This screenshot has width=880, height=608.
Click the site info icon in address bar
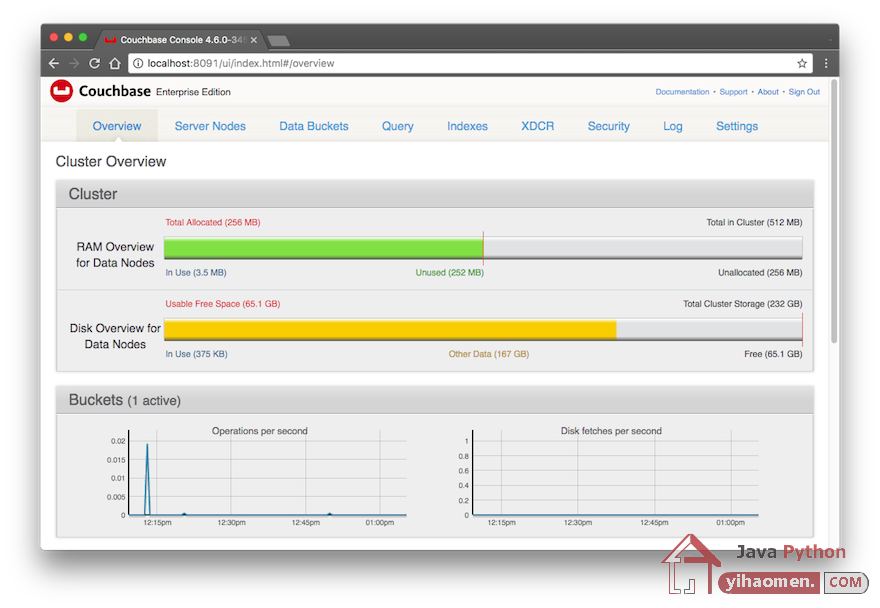[138, 63]
